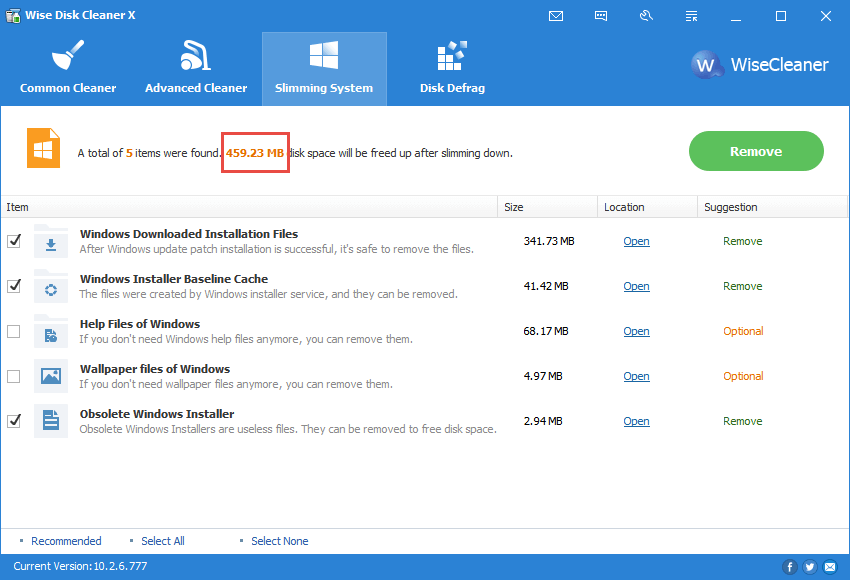Open location of Windows Installer Baseline Cache

pyautogui.click(x=636, y=286)
